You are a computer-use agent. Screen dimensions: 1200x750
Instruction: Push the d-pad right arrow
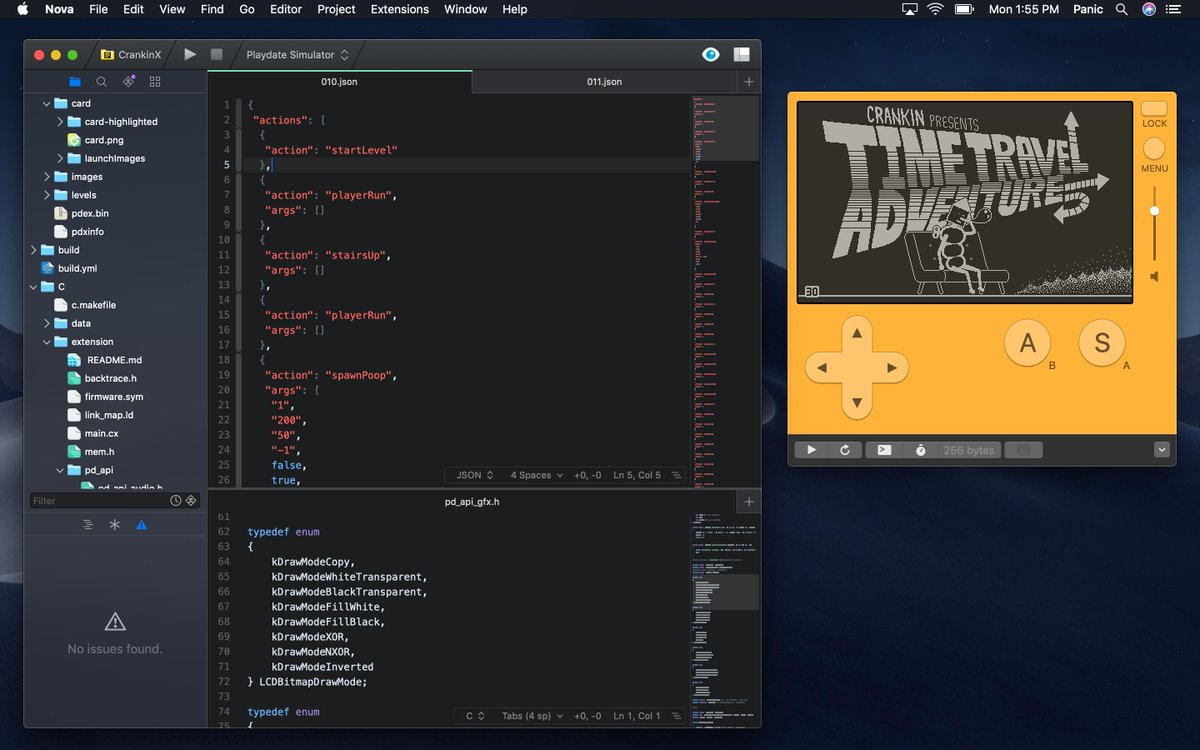[892, 368]
